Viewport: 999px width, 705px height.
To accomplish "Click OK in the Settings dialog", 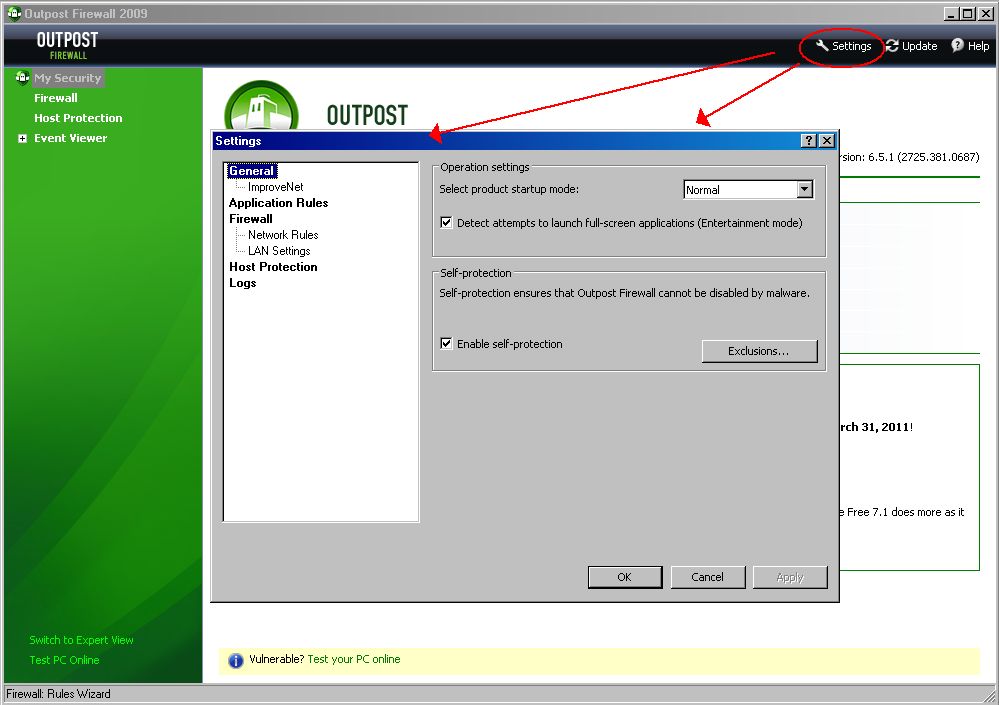I will [625, 577].
